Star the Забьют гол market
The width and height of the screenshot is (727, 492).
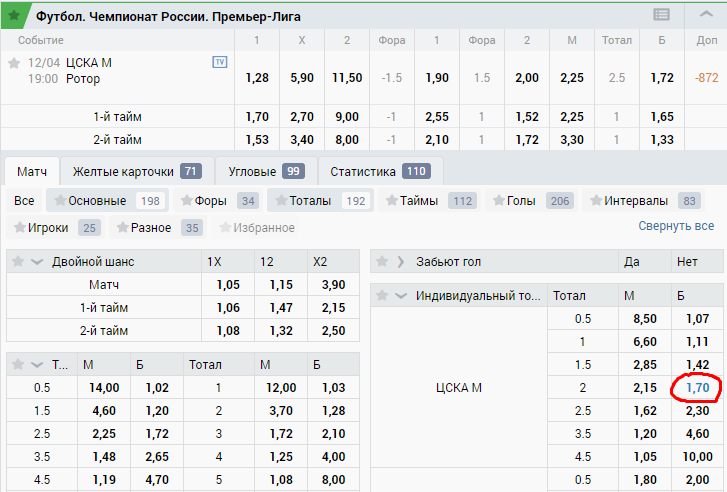click(382, 262)
